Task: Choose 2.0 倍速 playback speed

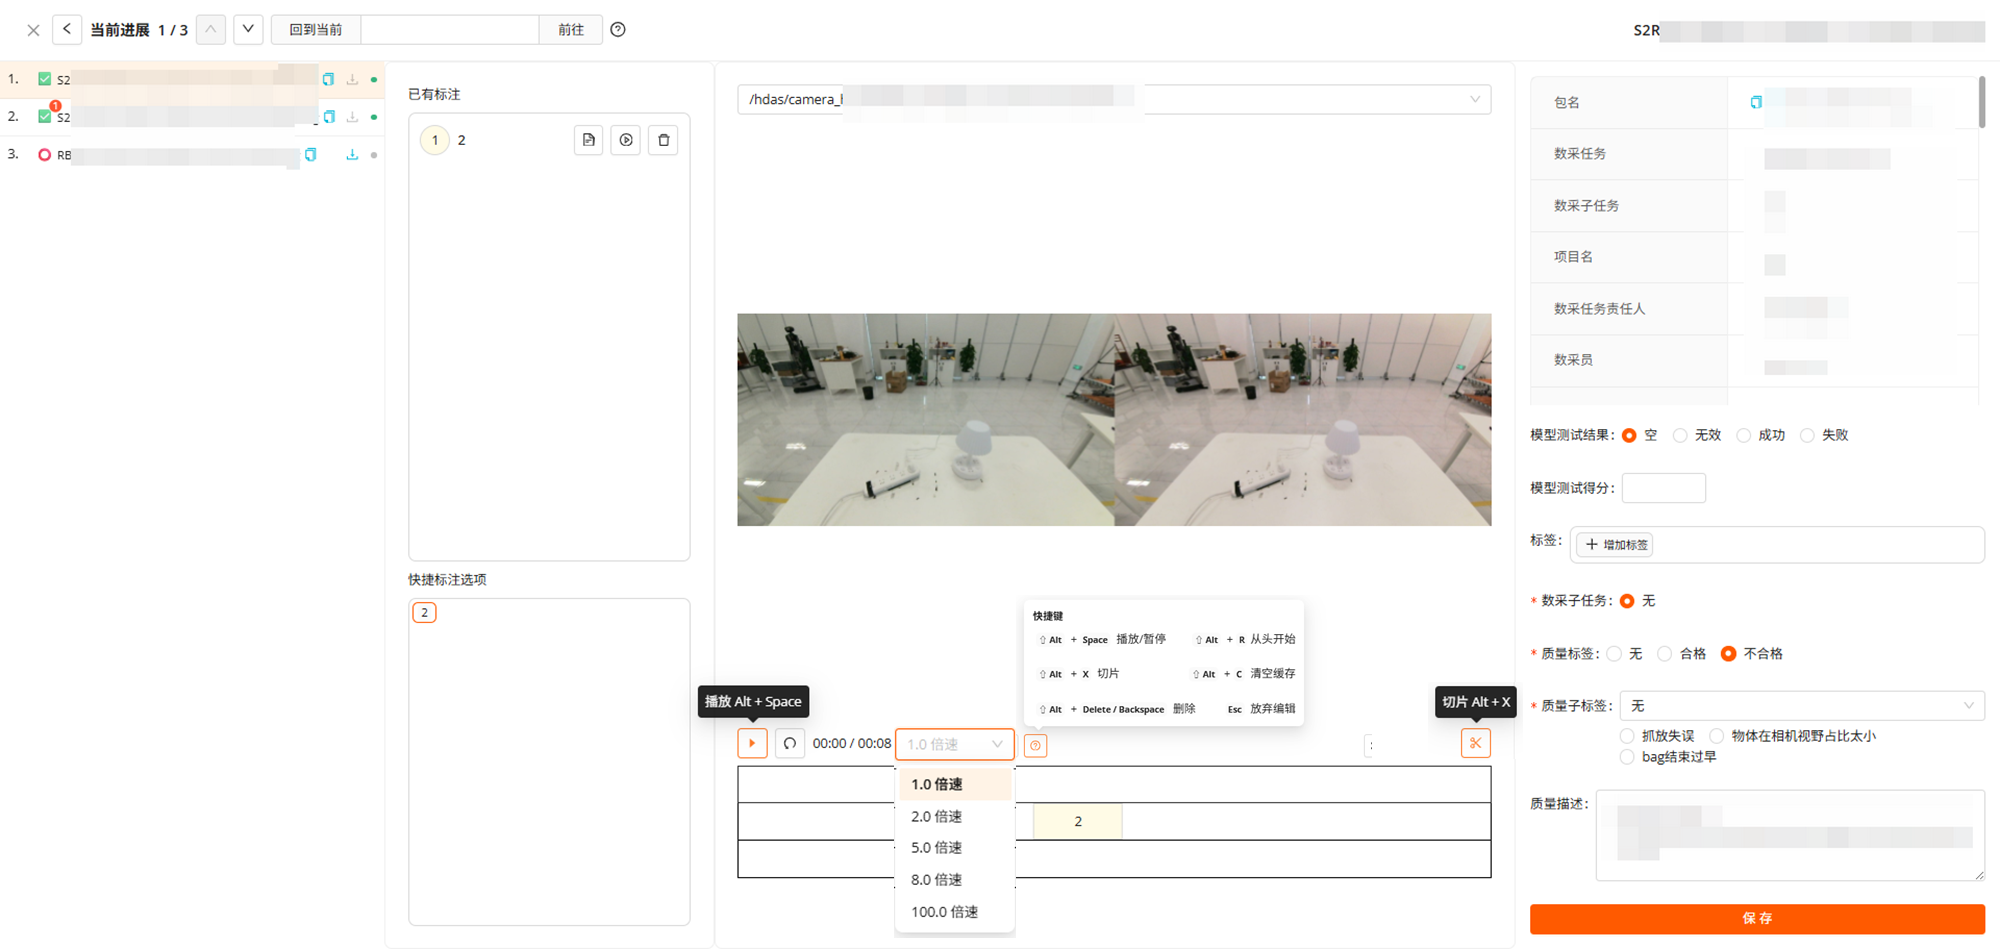Action: (x=936, y=816)
